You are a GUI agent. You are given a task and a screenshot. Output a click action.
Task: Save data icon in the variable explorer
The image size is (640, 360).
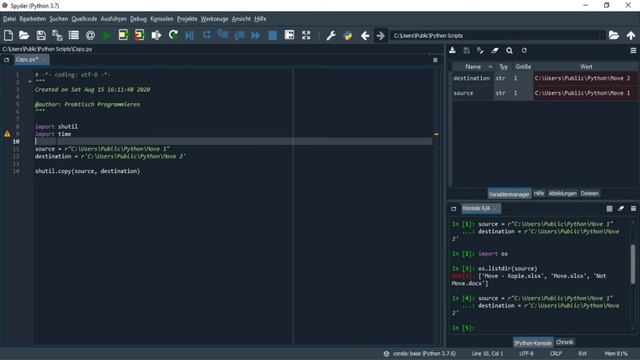point(467,50)
